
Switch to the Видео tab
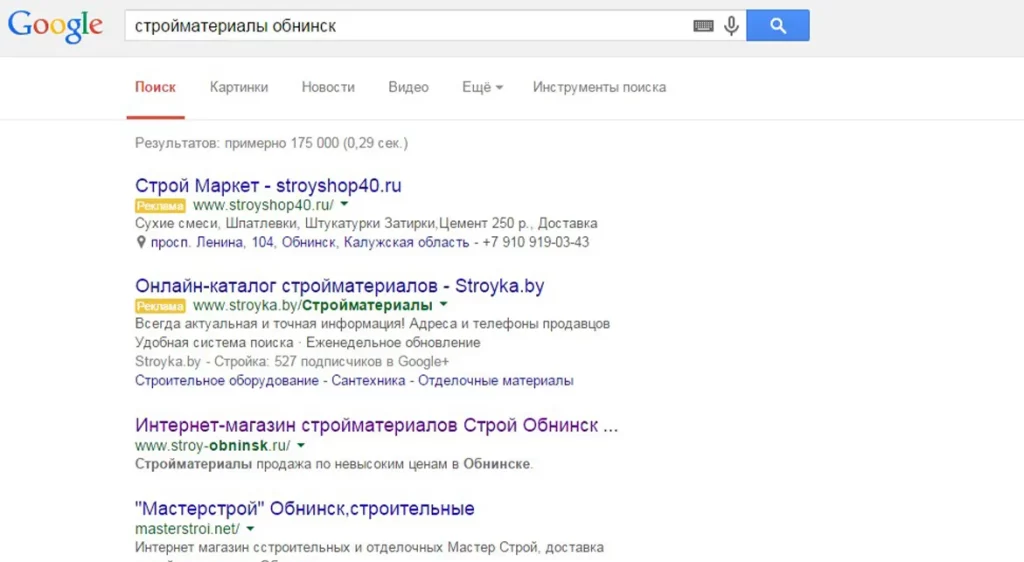[x=408, y=87]
